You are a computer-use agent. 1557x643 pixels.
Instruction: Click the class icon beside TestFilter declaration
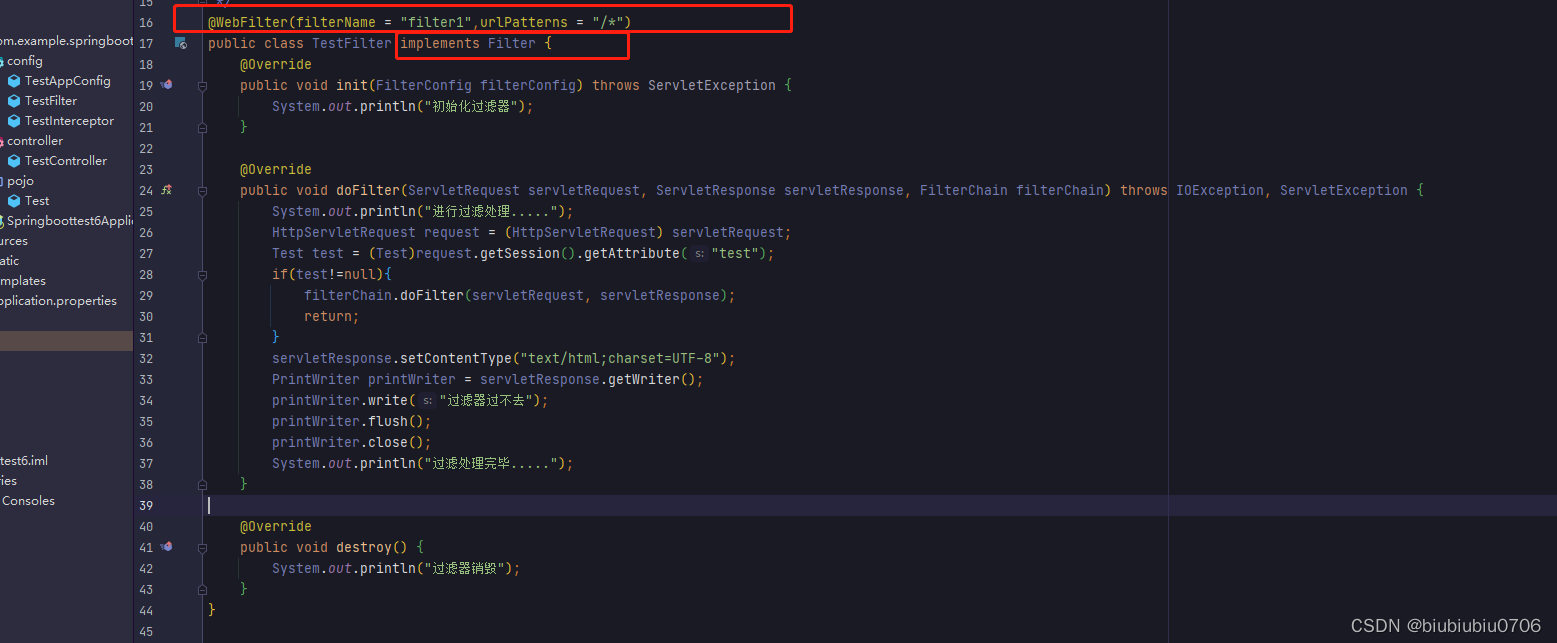click(182, 43)
